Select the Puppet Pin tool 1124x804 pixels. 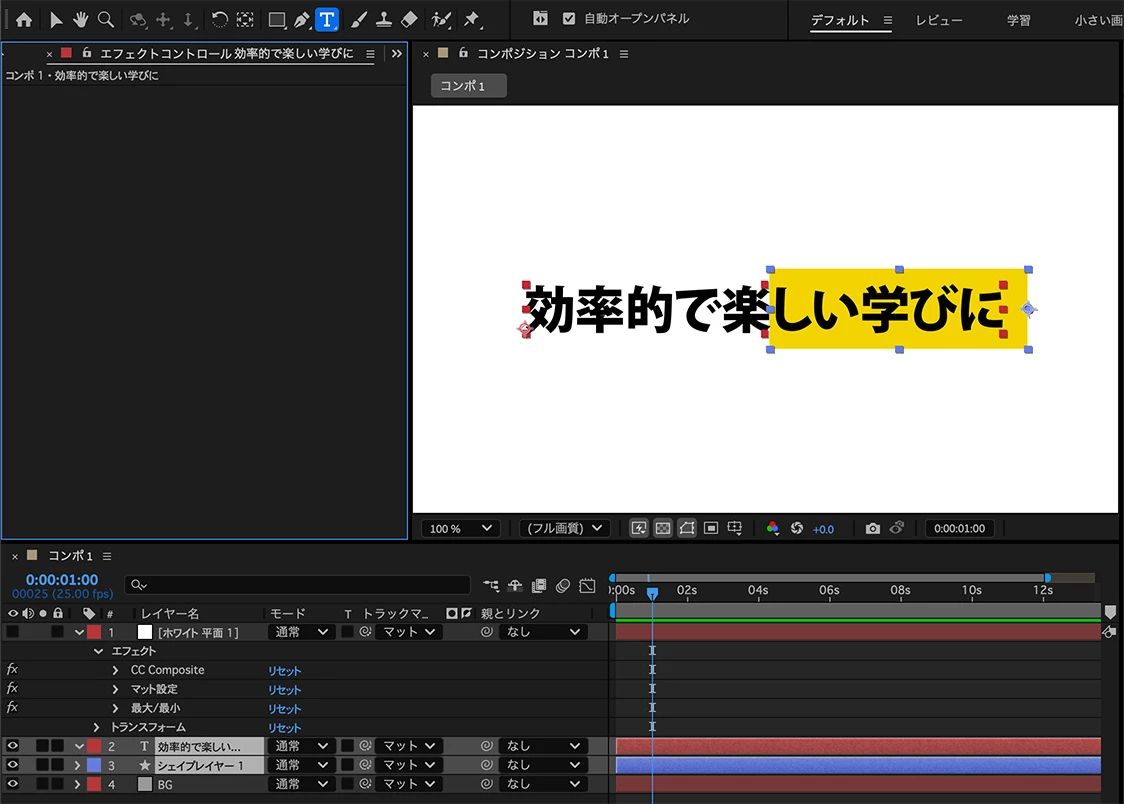point(472,19)
